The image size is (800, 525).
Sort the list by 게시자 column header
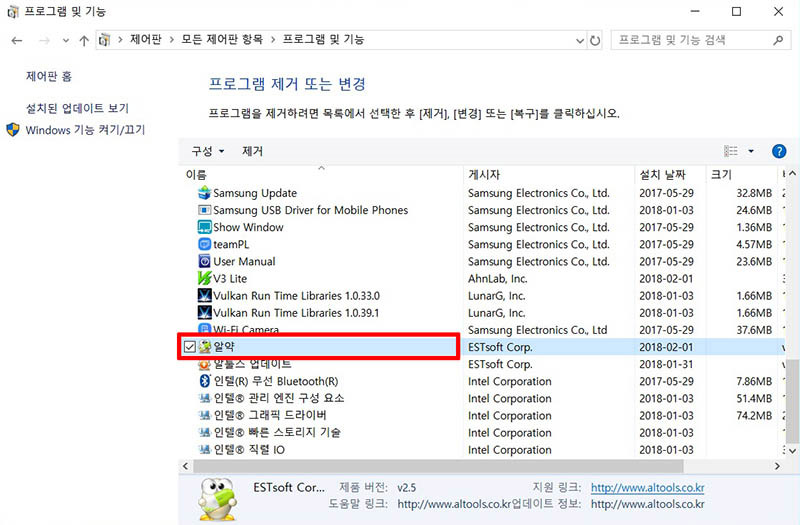(484, 175)
